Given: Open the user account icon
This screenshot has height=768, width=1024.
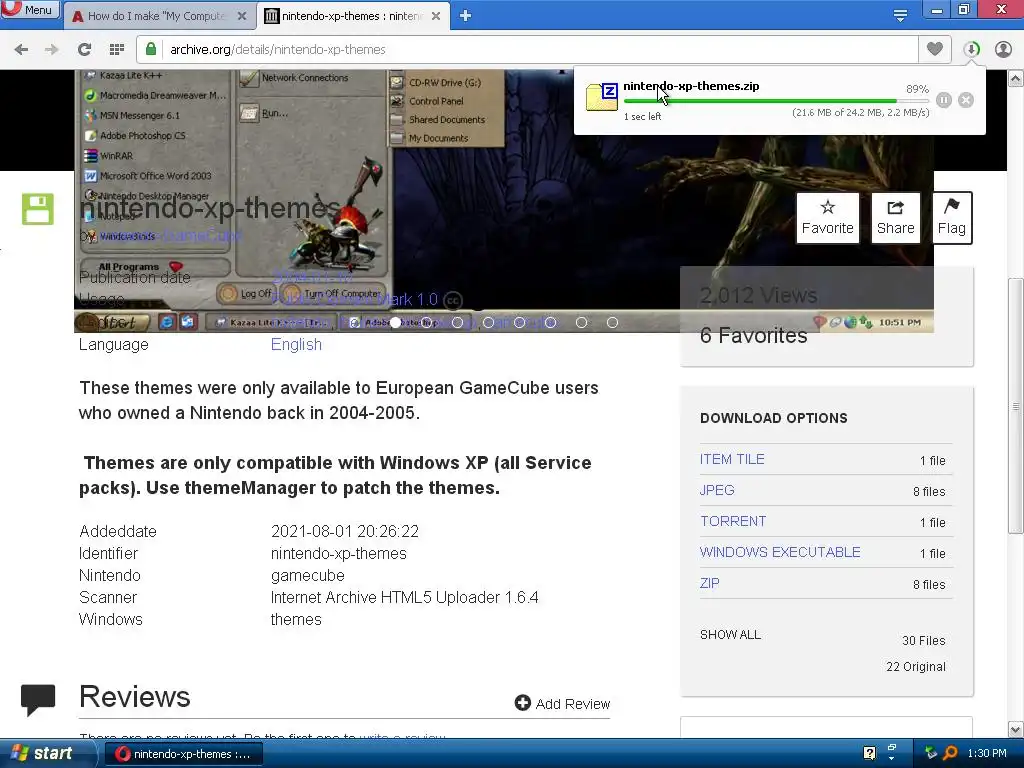Looking at the screenshot, I should (x=1003, y=49).
